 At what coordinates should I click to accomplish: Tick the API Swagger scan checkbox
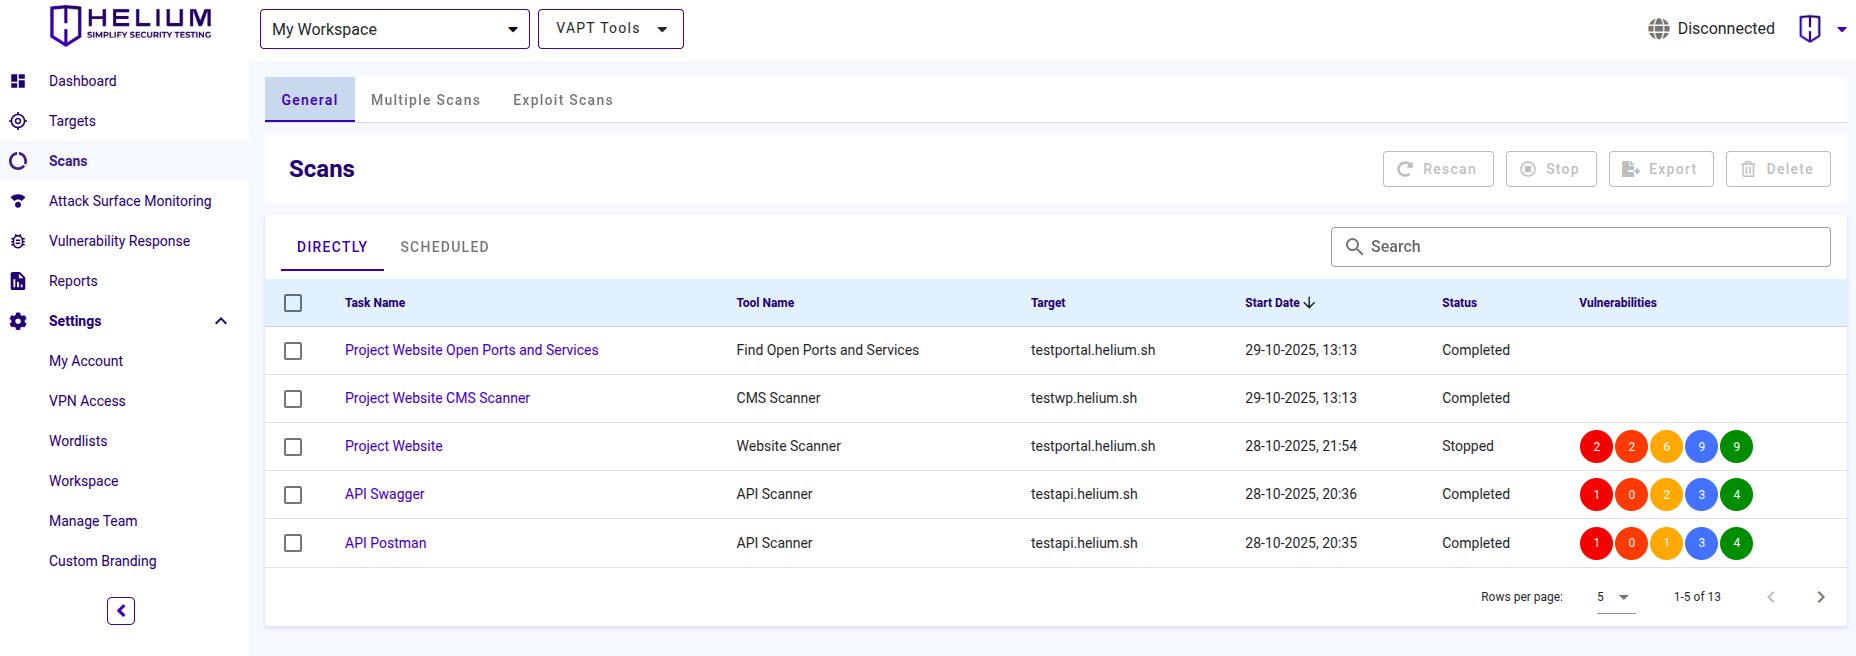pyautogui.click(x=293, y=495)
